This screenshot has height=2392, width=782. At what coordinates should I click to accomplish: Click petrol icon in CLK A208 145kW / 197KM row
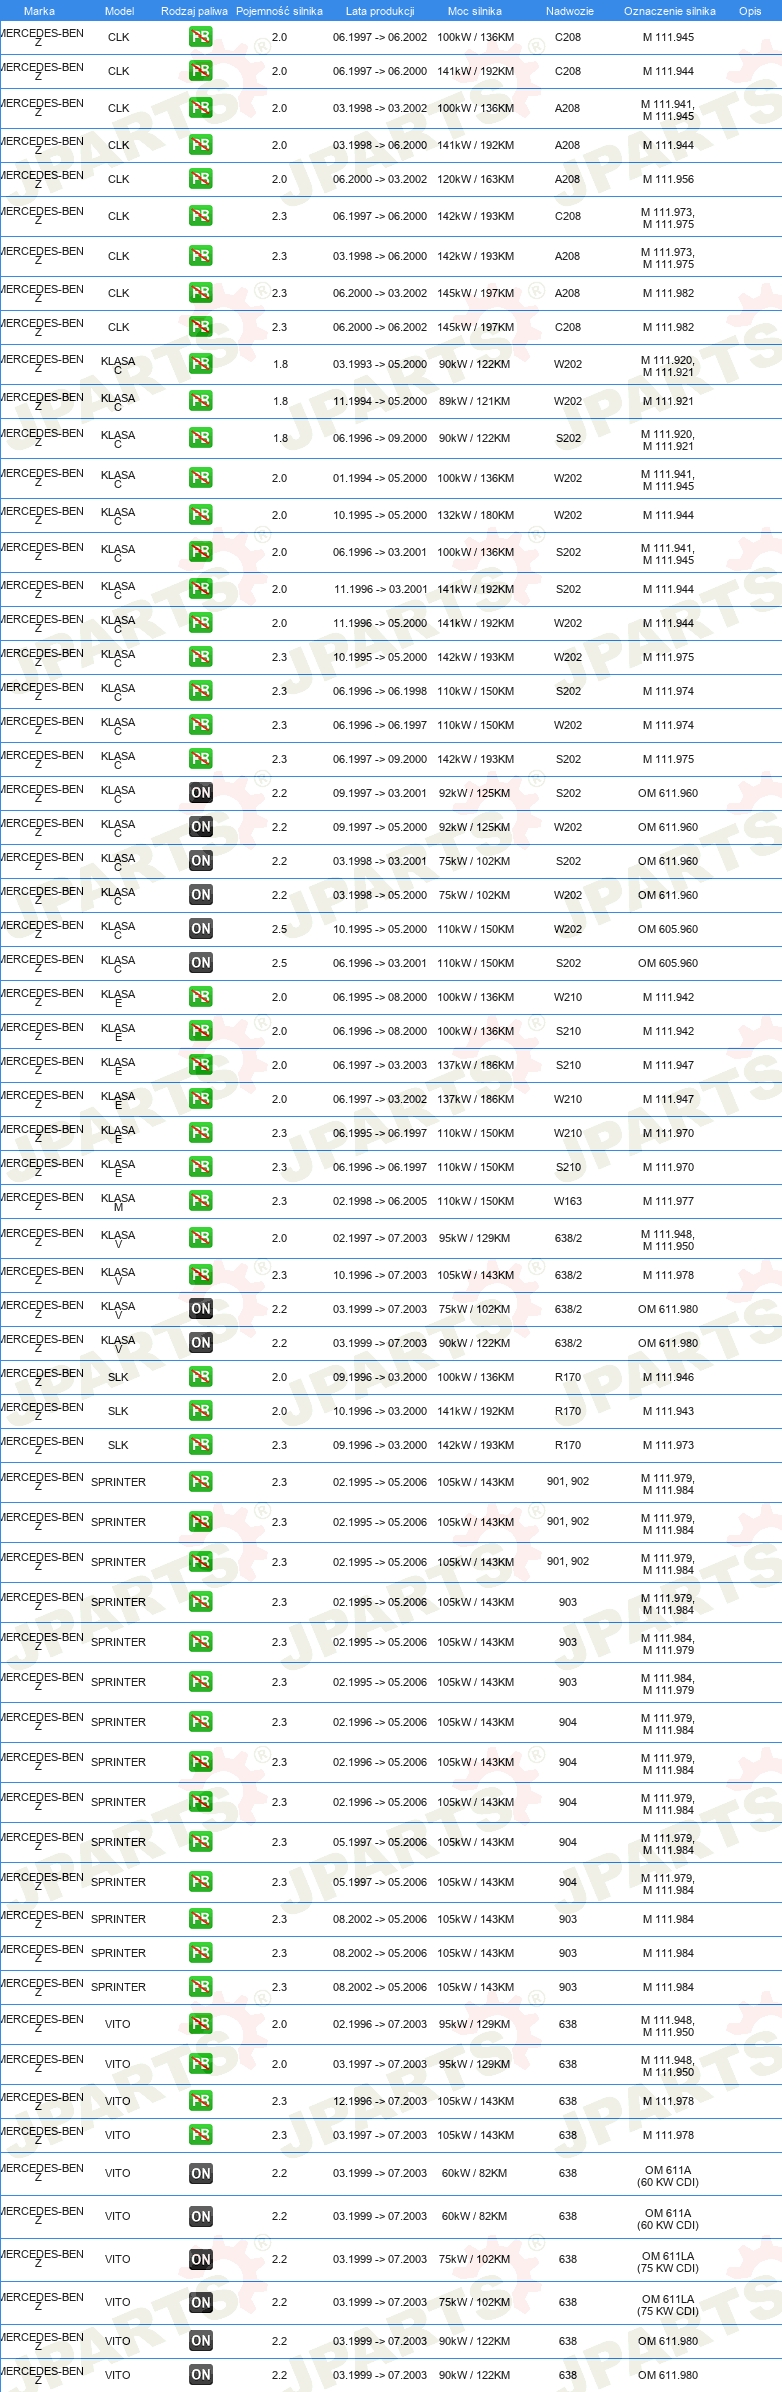coord(200,293)
